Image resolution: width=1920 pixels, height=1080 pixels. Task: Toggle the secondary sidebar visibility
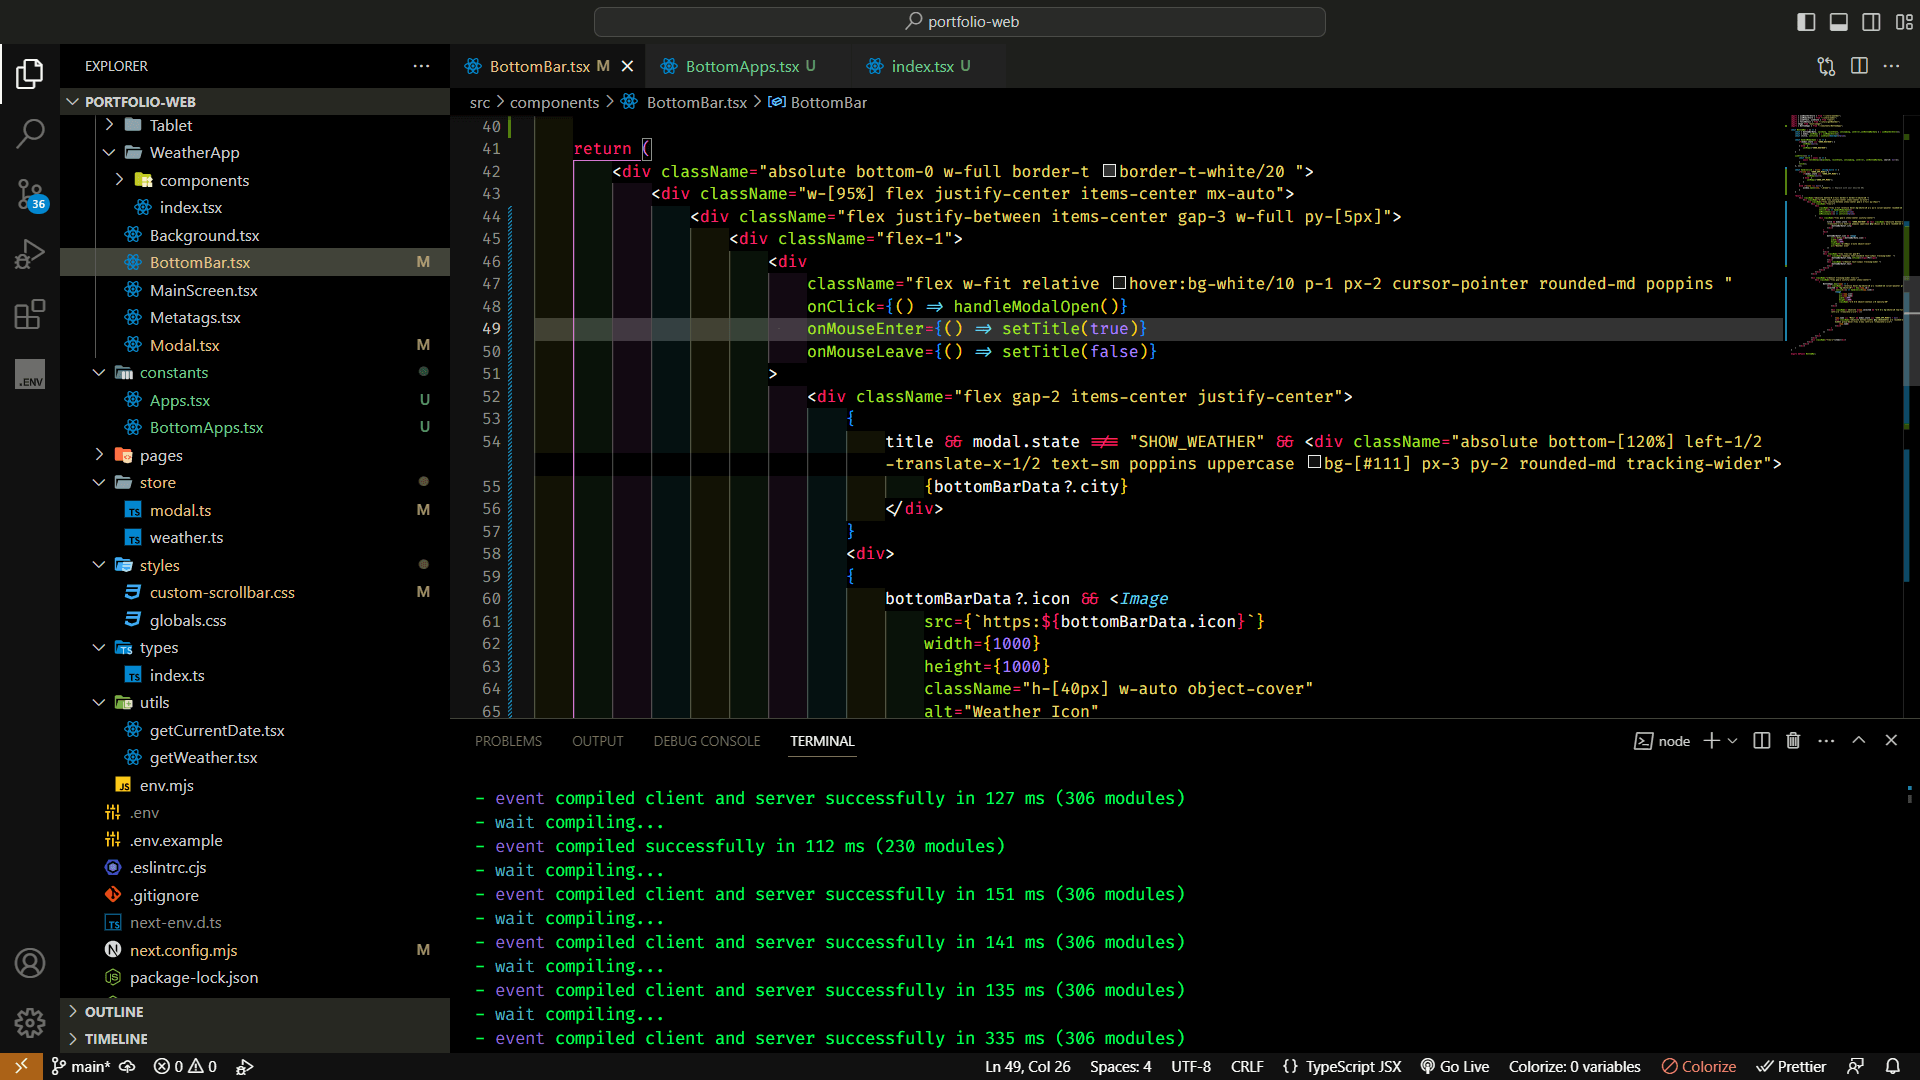tap(1871, 21)
